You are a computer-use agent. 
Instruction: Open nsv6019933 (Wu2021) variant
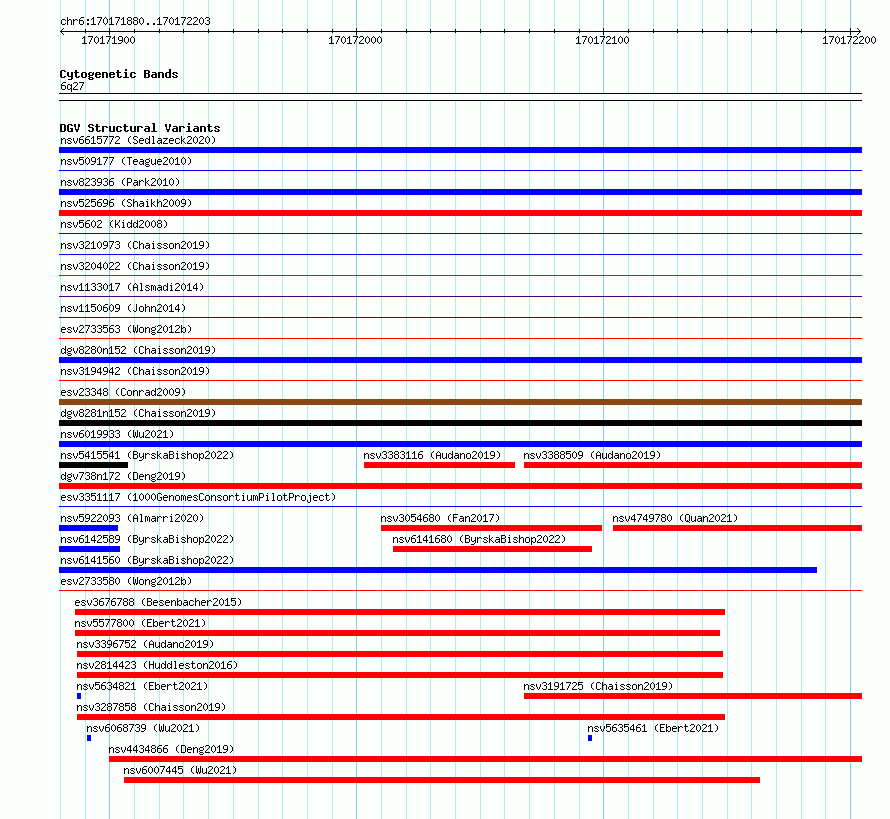tap(117, 434)
